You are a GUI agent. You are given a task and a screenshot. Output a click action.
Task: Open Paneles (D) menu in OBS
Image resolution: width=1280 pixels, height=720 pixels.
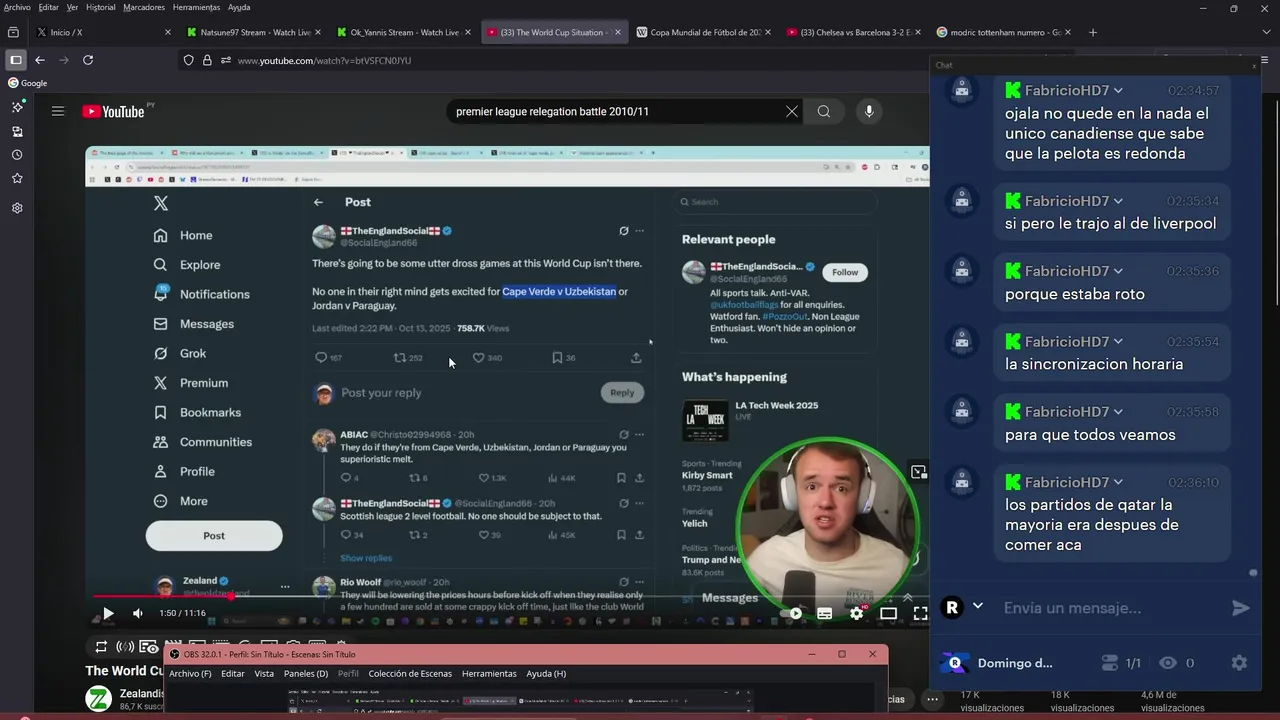click(306, 674)
